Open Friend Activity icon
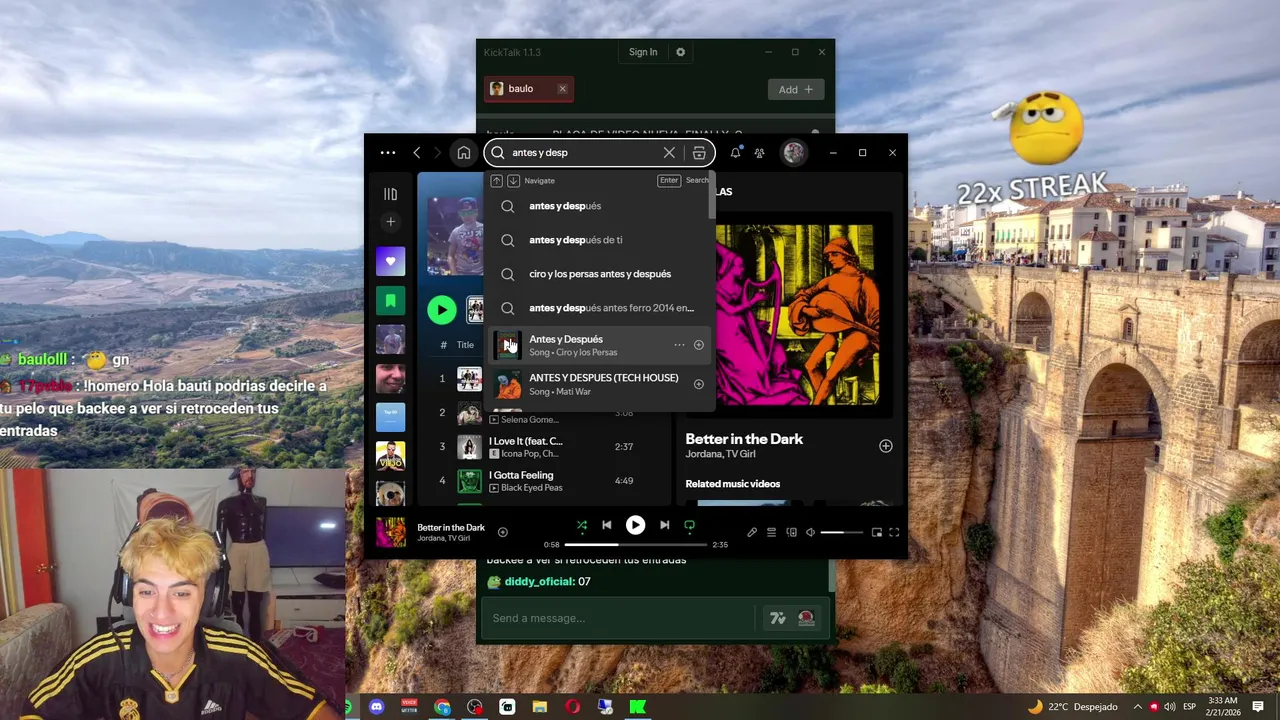 [x=760, y=153]
